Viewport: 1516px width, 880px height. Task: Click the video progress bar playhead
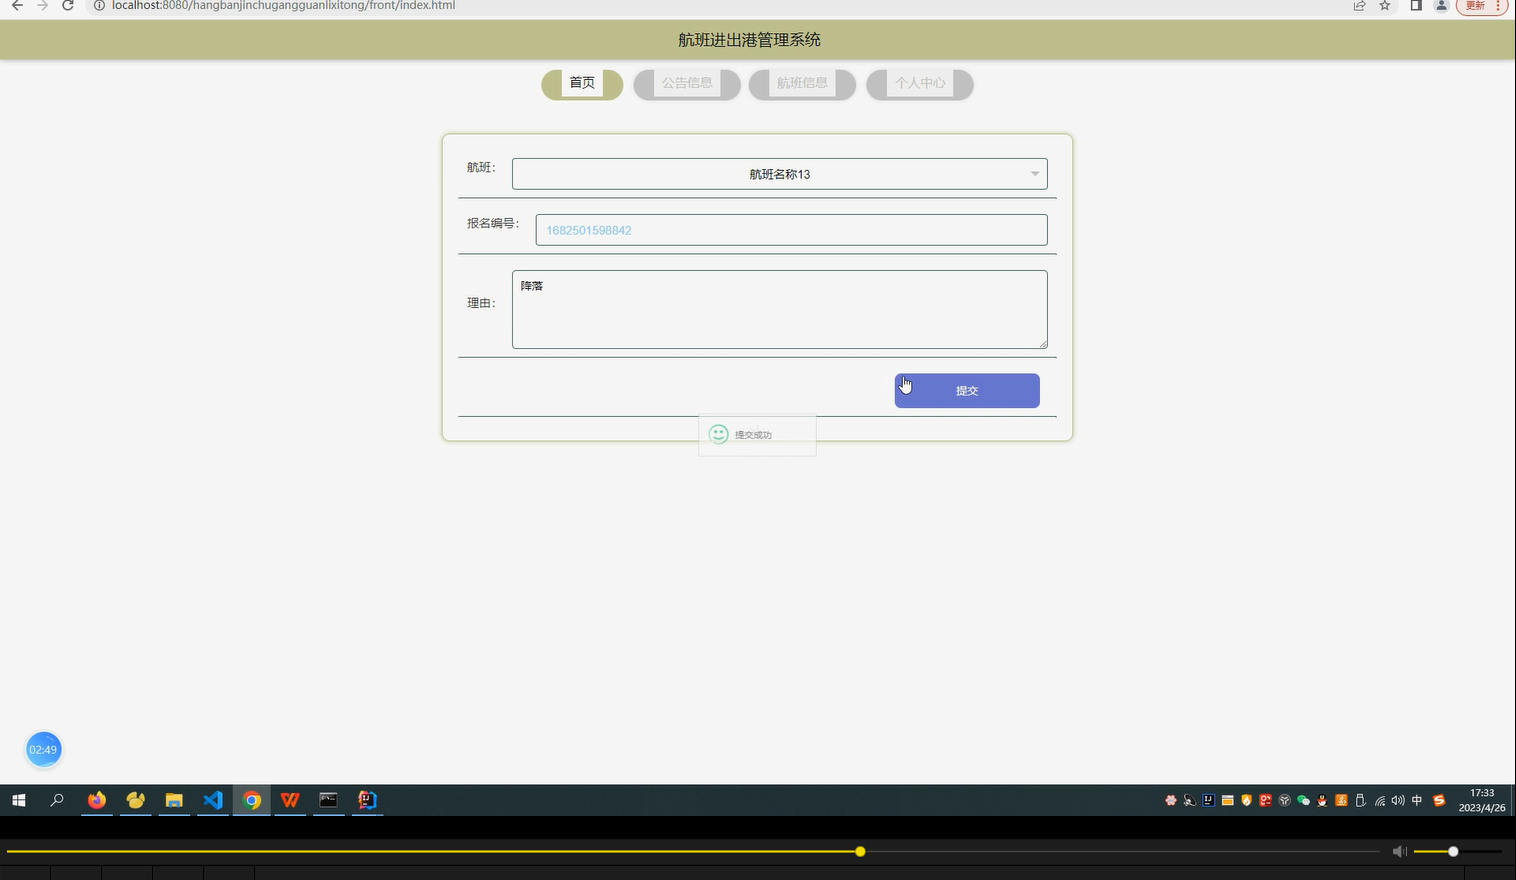pos(860,852)
